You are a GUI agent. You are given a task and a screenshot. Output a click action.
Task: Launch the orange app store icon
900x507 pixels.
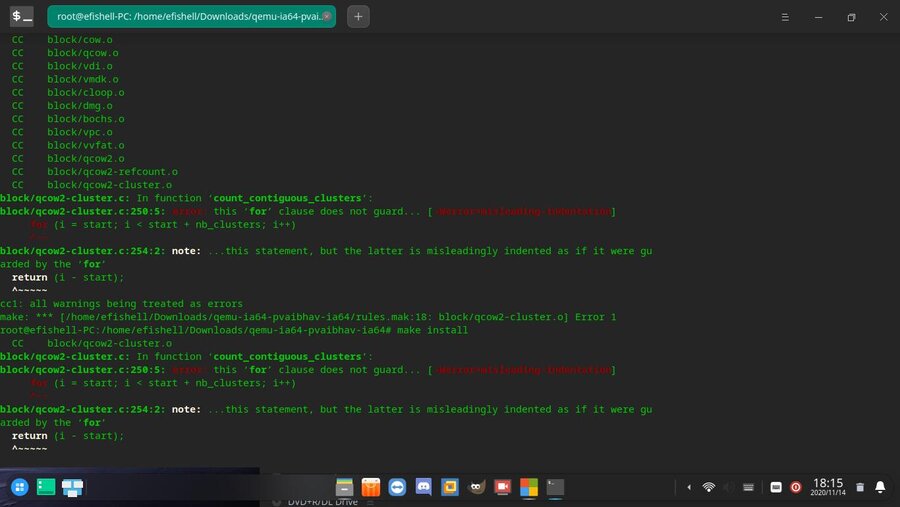point(371,487)
